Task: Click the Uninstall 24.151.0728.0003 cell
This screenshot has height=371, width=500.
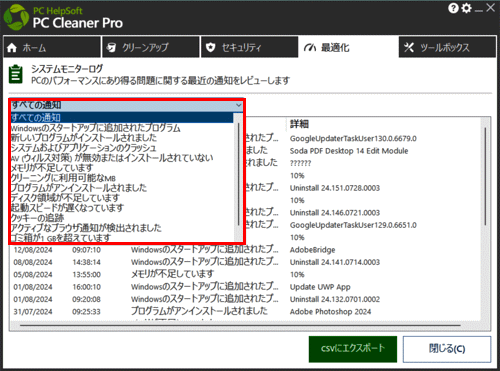Action: [x=335, y=188]
